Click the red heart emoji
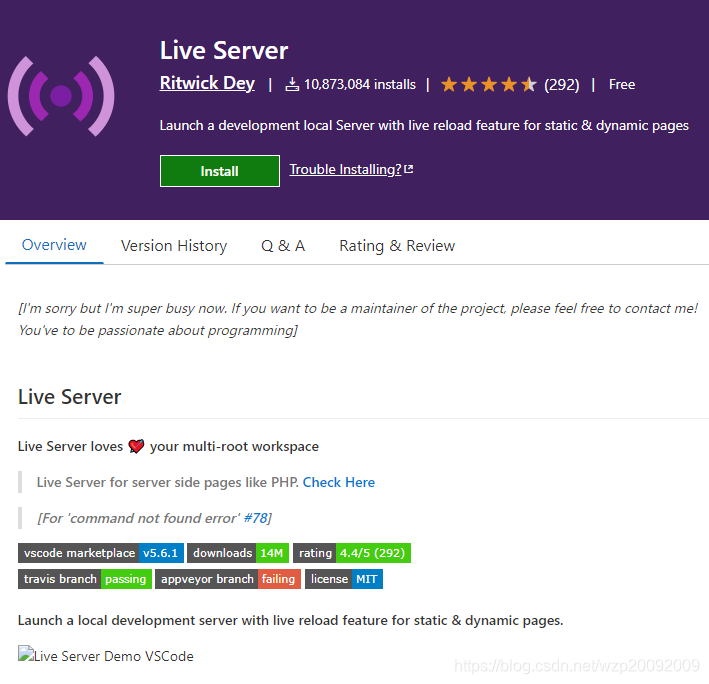 pyautogui.click(x=136, y=446)
